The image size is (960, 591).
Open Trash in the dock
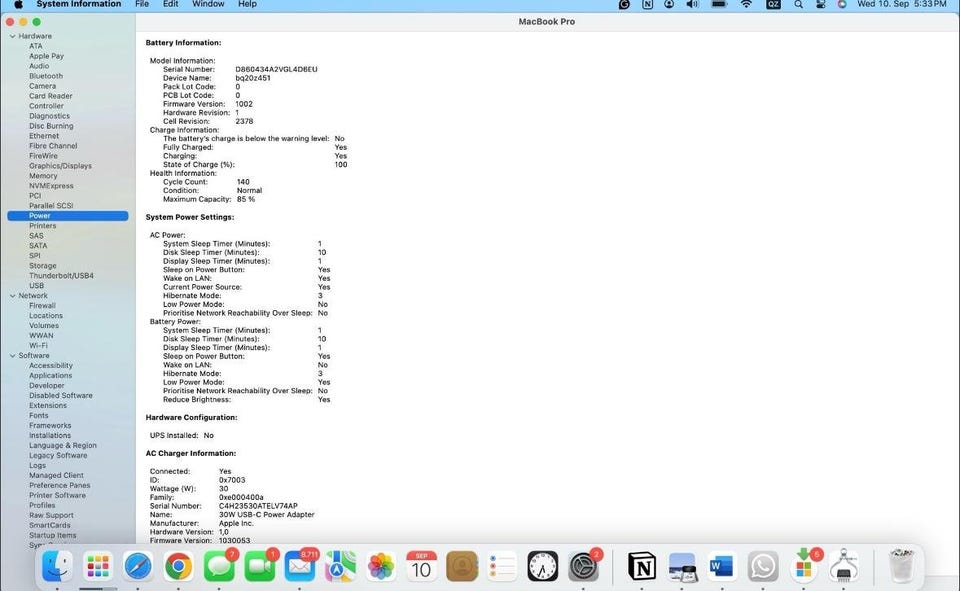[902, 567]
